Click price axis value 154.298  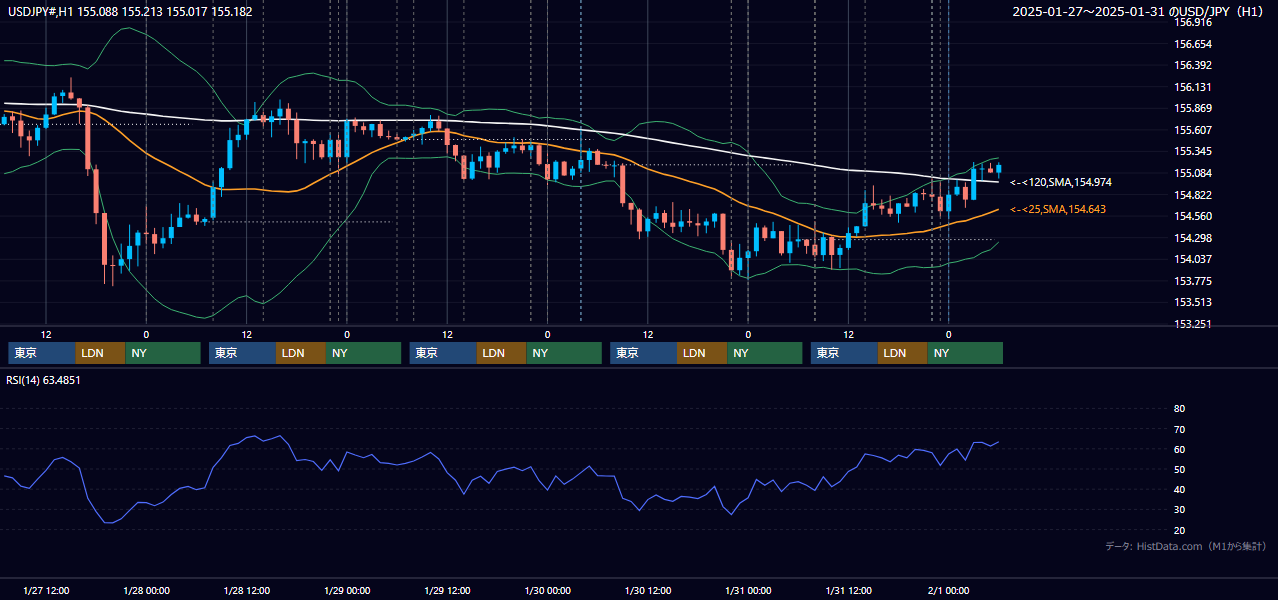[1192, 238]
